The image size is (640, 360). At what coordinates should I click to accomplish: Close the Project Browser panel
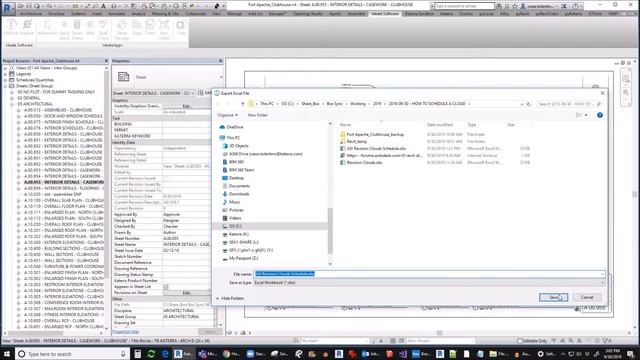[106, 61]
